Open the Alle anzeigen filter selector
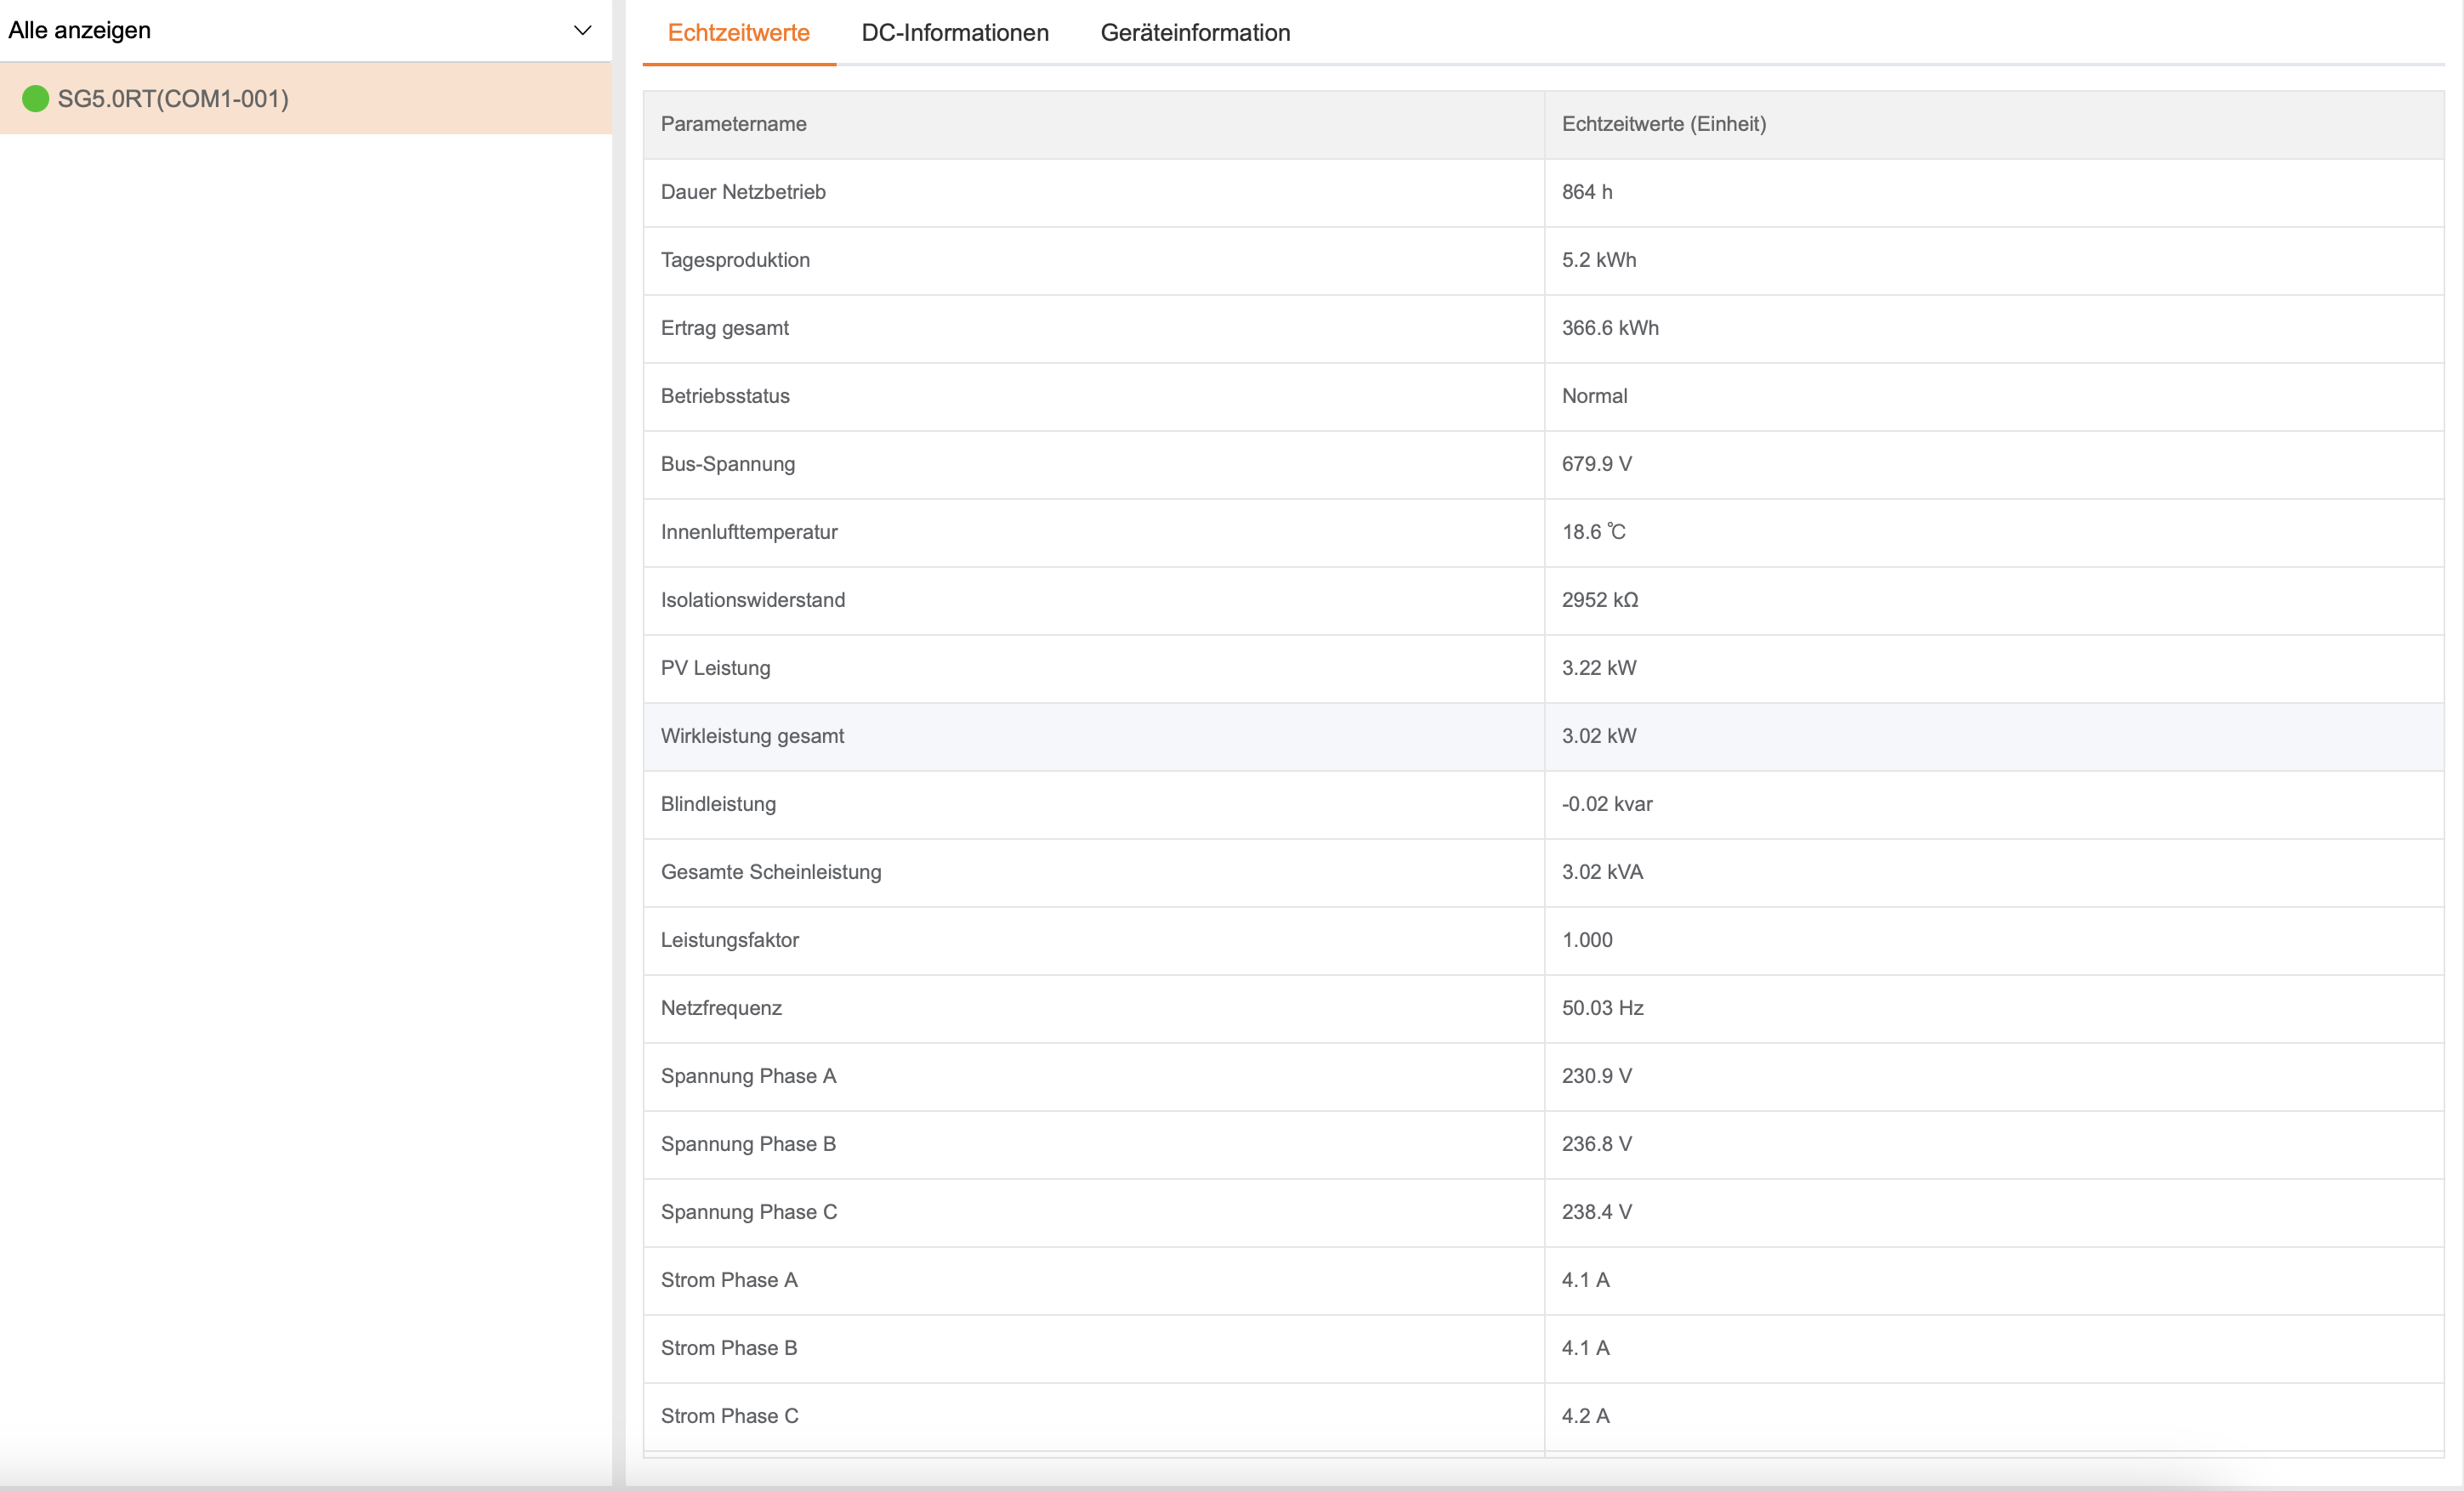 point(300,30)
